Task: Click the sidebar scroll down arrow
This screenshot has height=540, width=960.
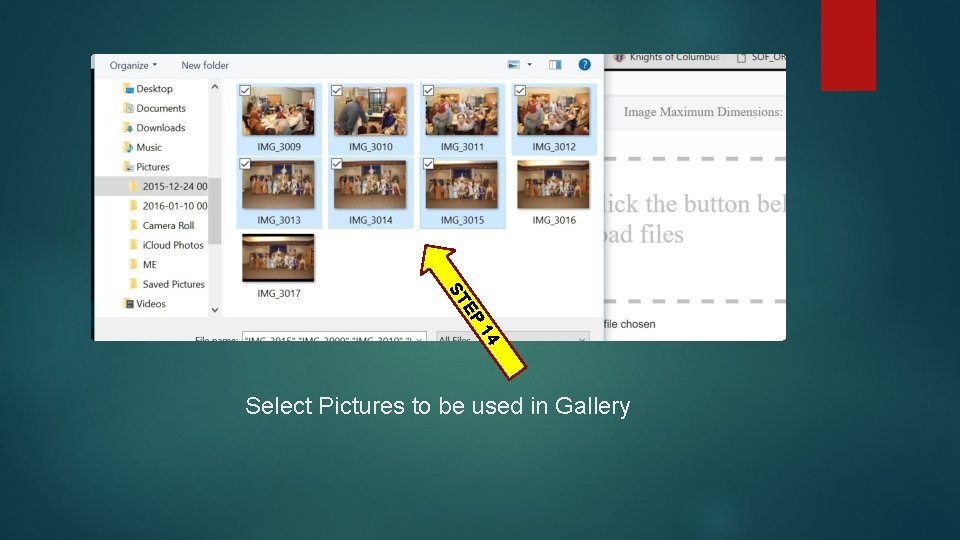Action: [215, 310]
